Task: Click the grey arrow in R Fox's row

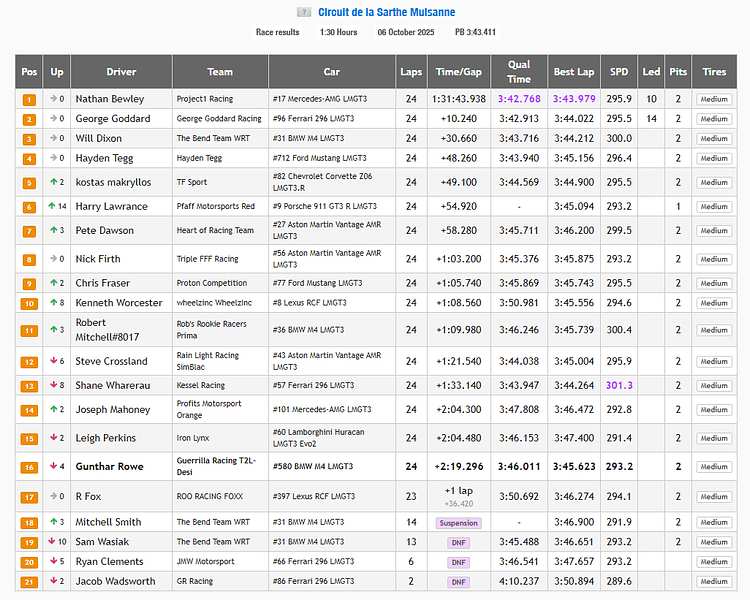Action: 52,497
